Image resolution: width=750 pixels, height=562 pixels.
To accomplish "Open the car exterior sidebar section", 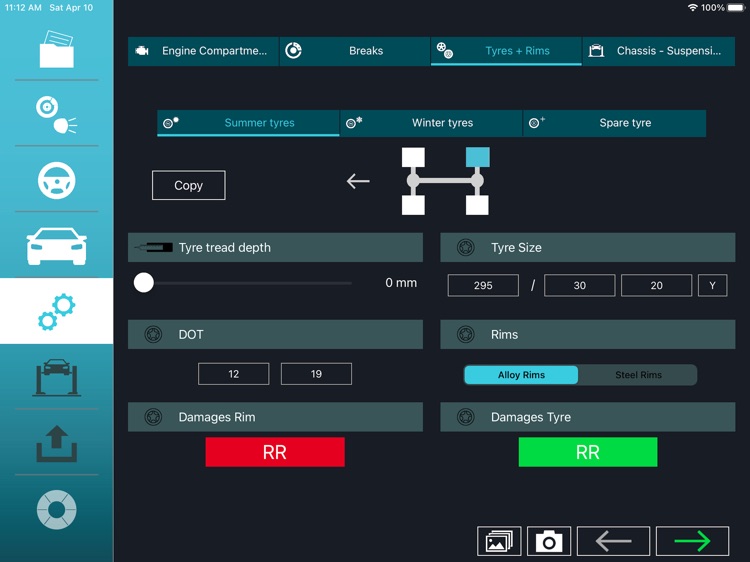I will click(56, 246).
